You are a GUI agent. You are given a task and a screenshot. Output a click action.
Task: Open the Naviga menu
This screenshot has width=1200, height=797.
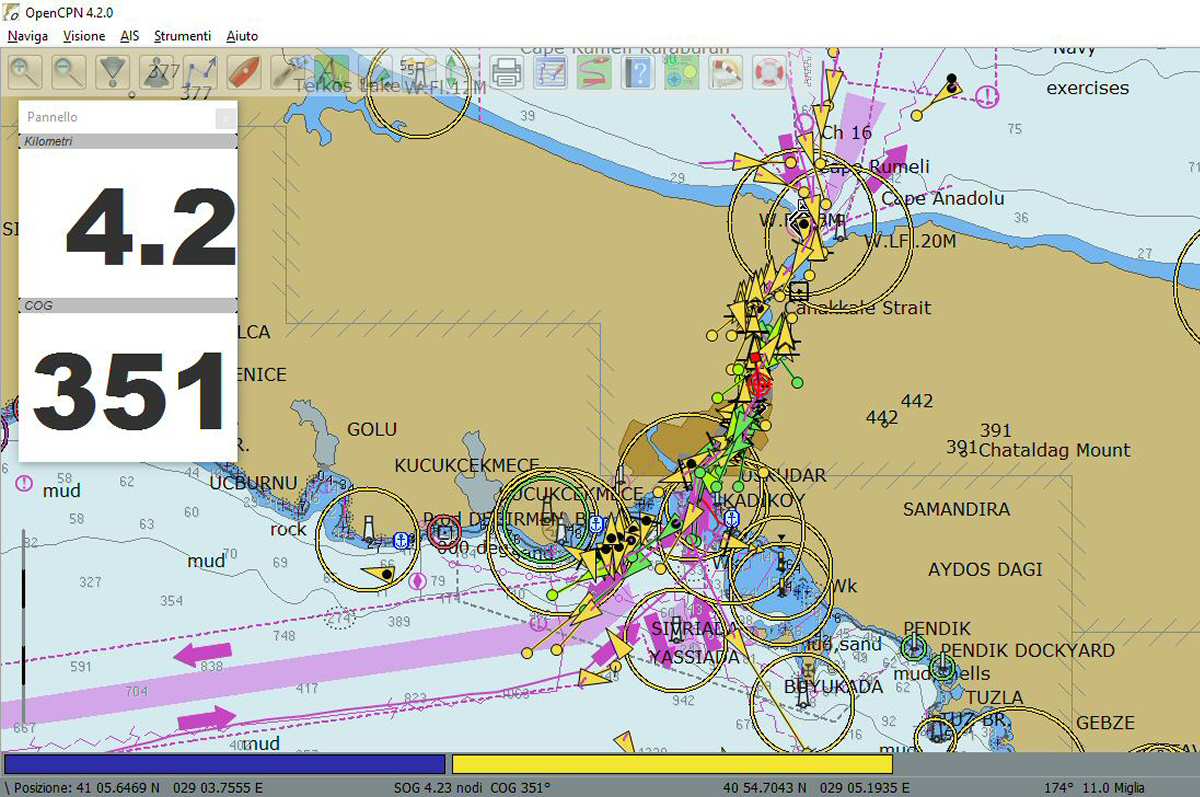click(27, 36)
